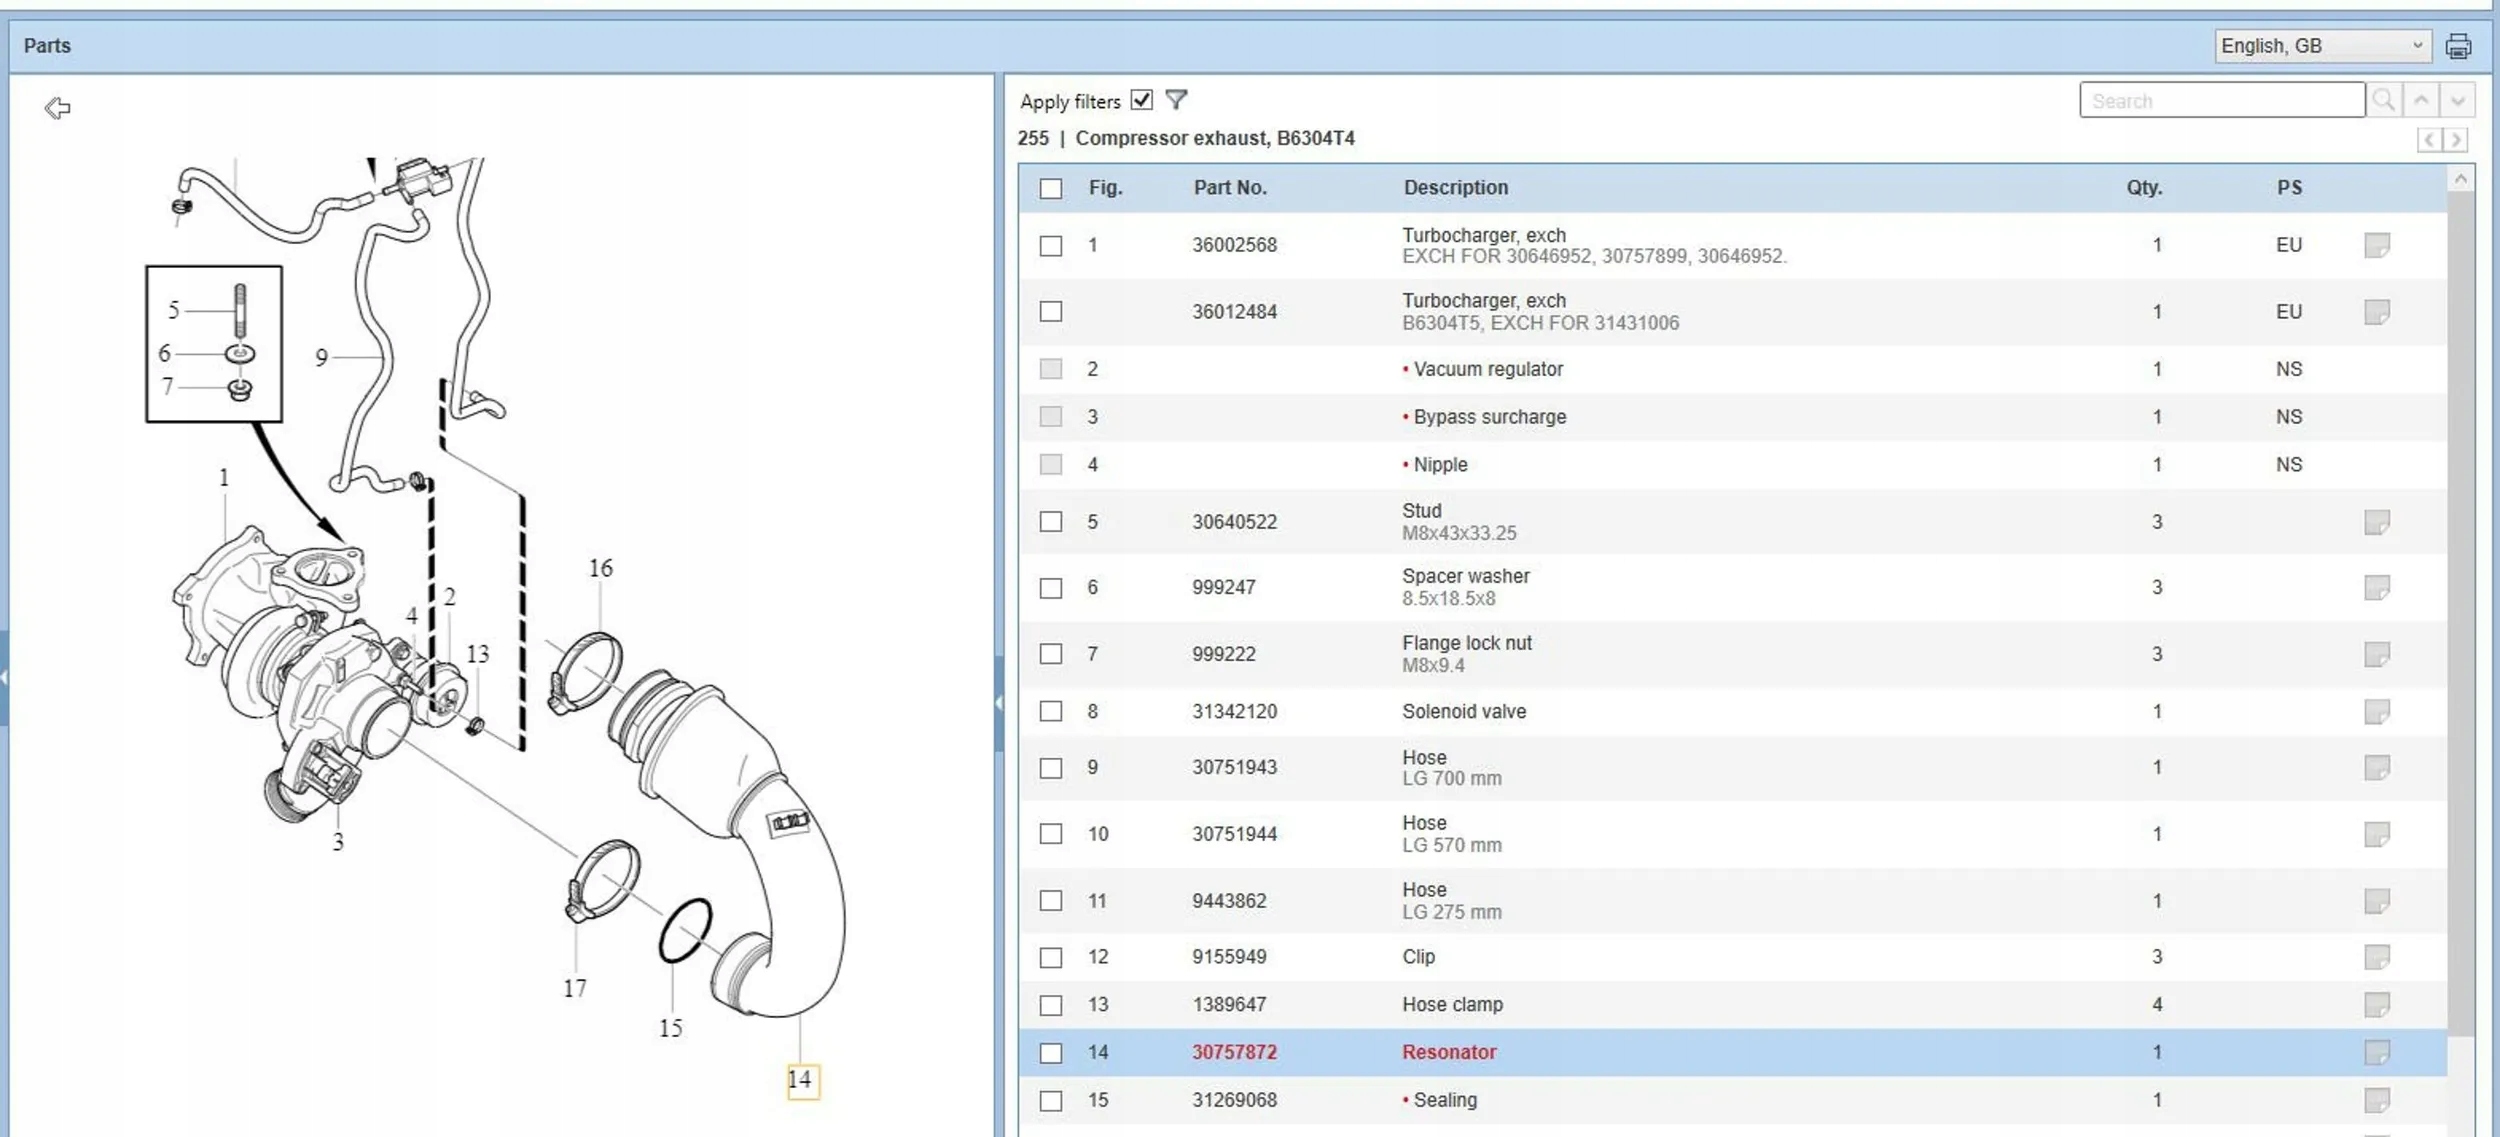
Task: Tick the checkbox for Stud 30640522
Action: coord(1050,522)
